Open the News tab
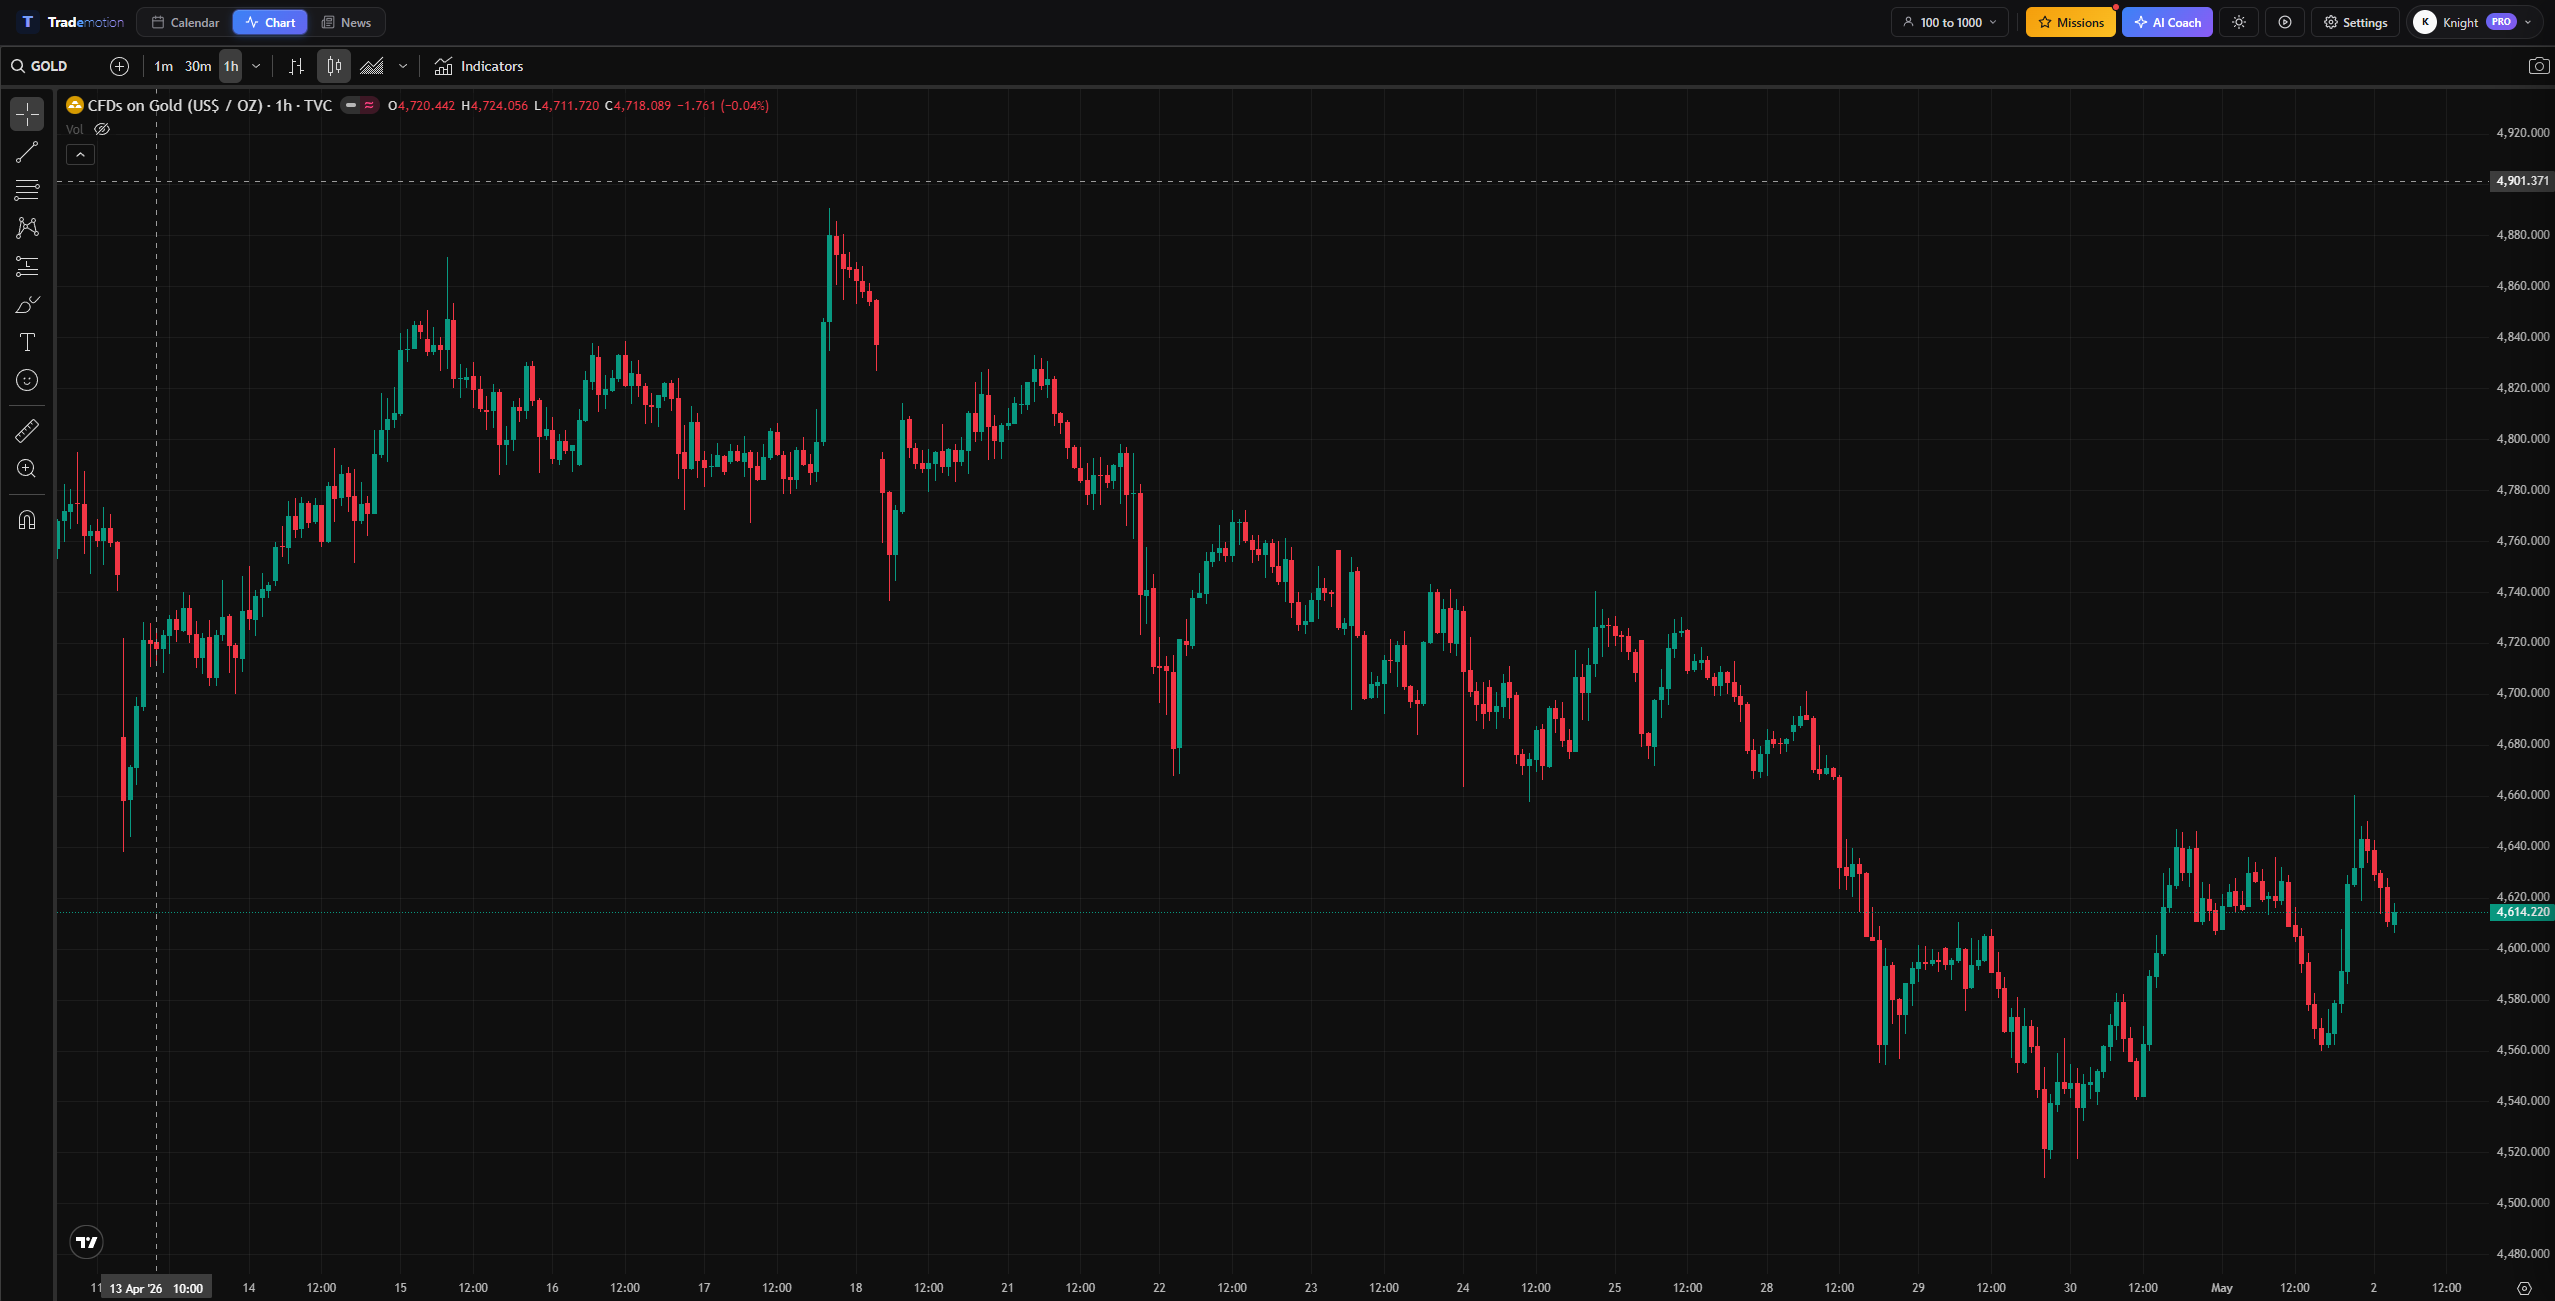The width and height of the screenshot is (2555, 1301). (x=346, y=22)
